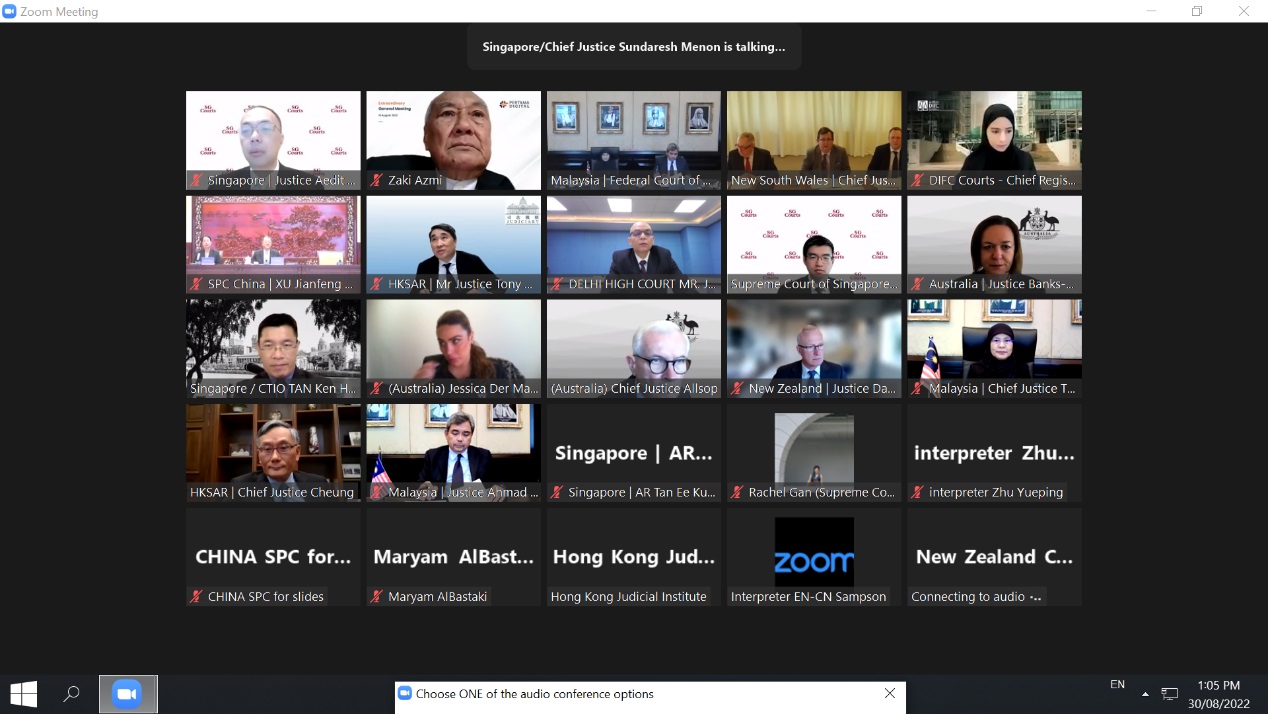Click muted mic icon on Malaysia Justice Ahmad tile
This screenshot has width=1268, height=714.
pyautogui.click(x=377, y=493)
